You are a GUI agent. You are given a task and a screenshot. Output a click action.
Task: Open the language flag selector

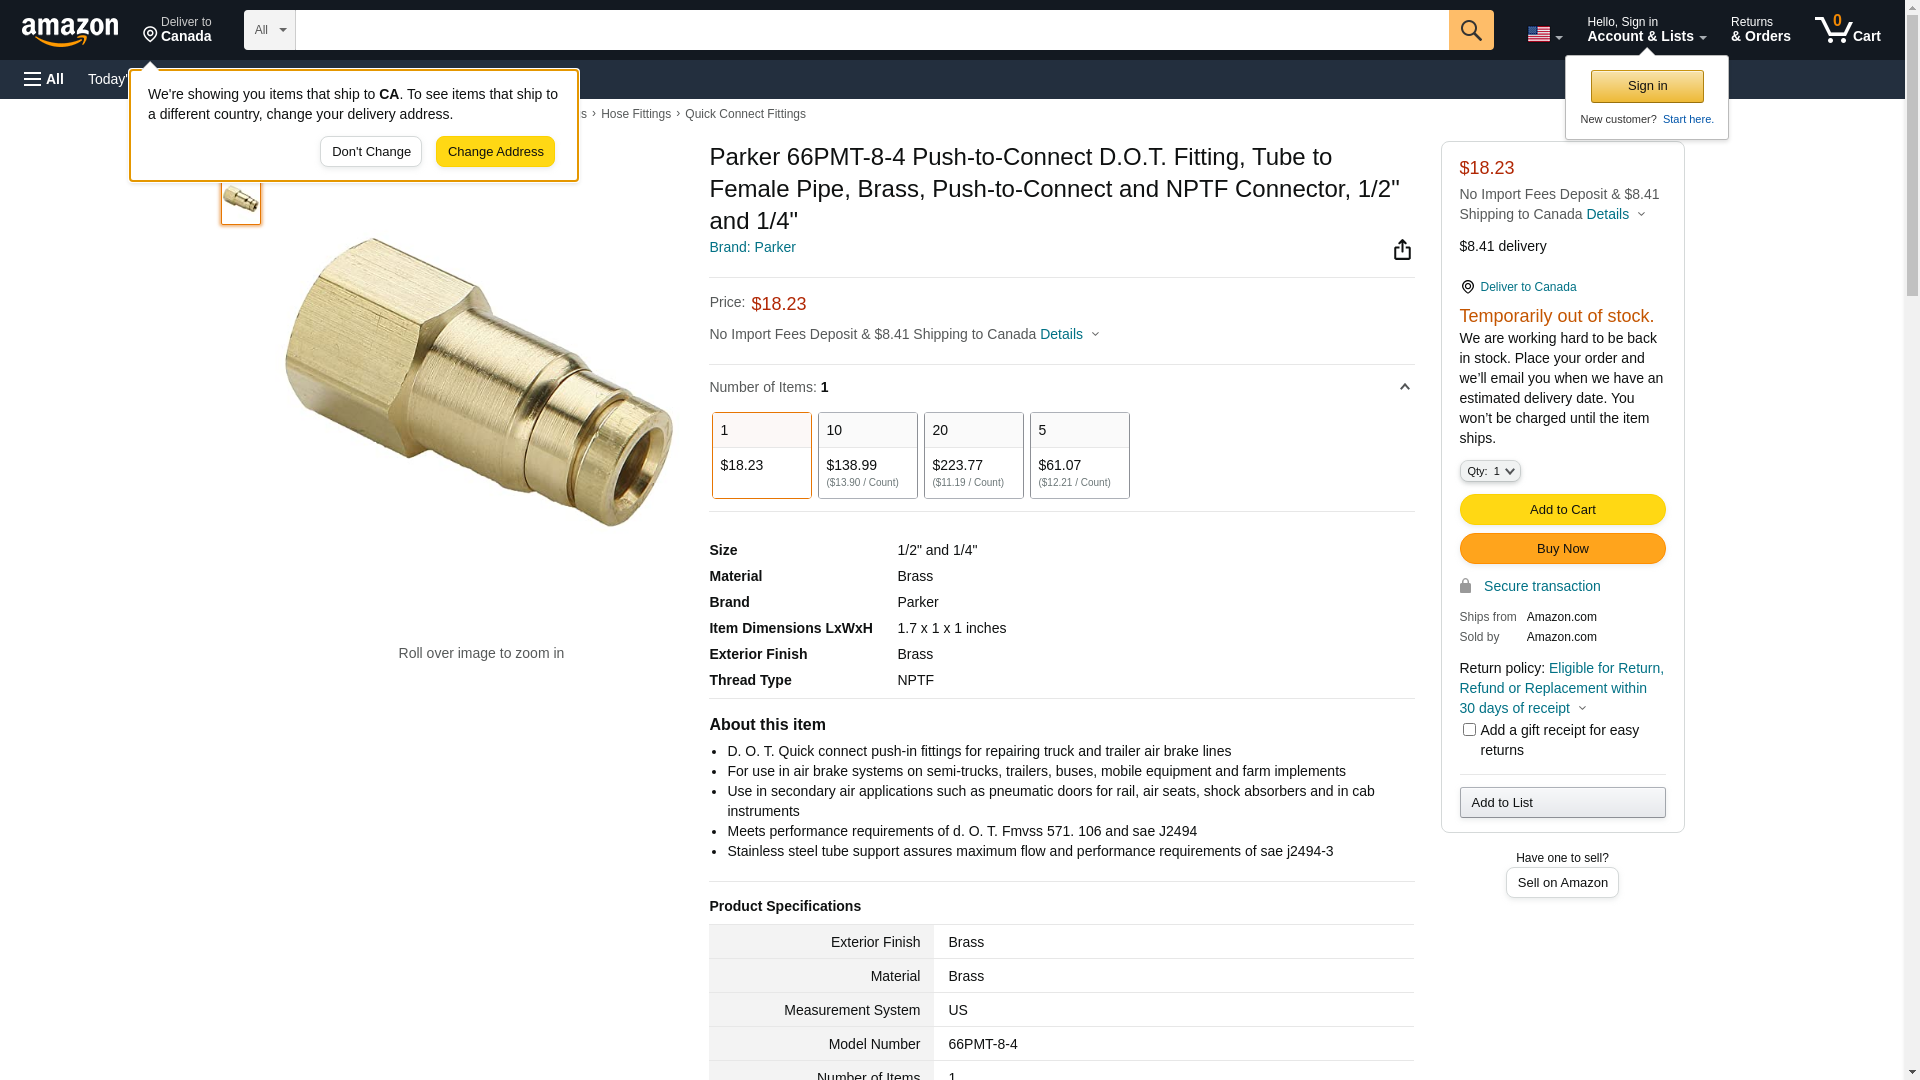(1544, 34)
